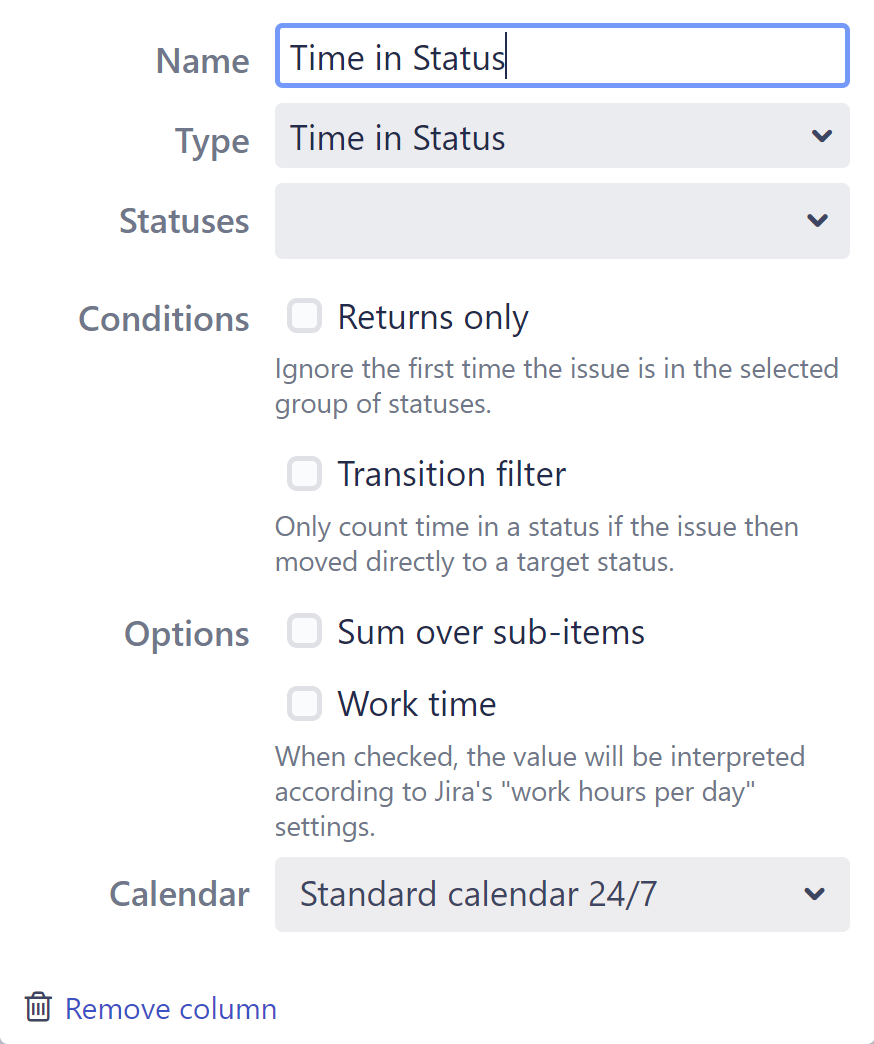The height and width of the screenshot is (1044, 874).
Task: Click the Transition filter label text
Action: [451, 474]
